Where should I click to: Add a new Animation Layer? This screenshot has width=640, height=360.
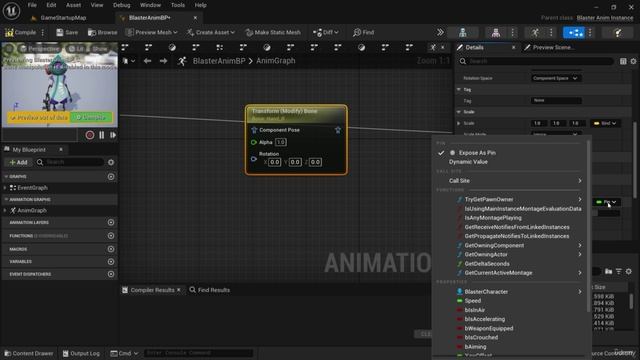[111, 222]
